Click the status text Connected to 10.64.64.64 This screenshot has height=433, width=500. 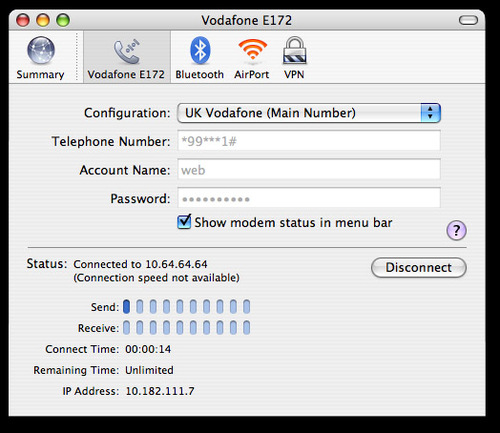pos(140,264)
